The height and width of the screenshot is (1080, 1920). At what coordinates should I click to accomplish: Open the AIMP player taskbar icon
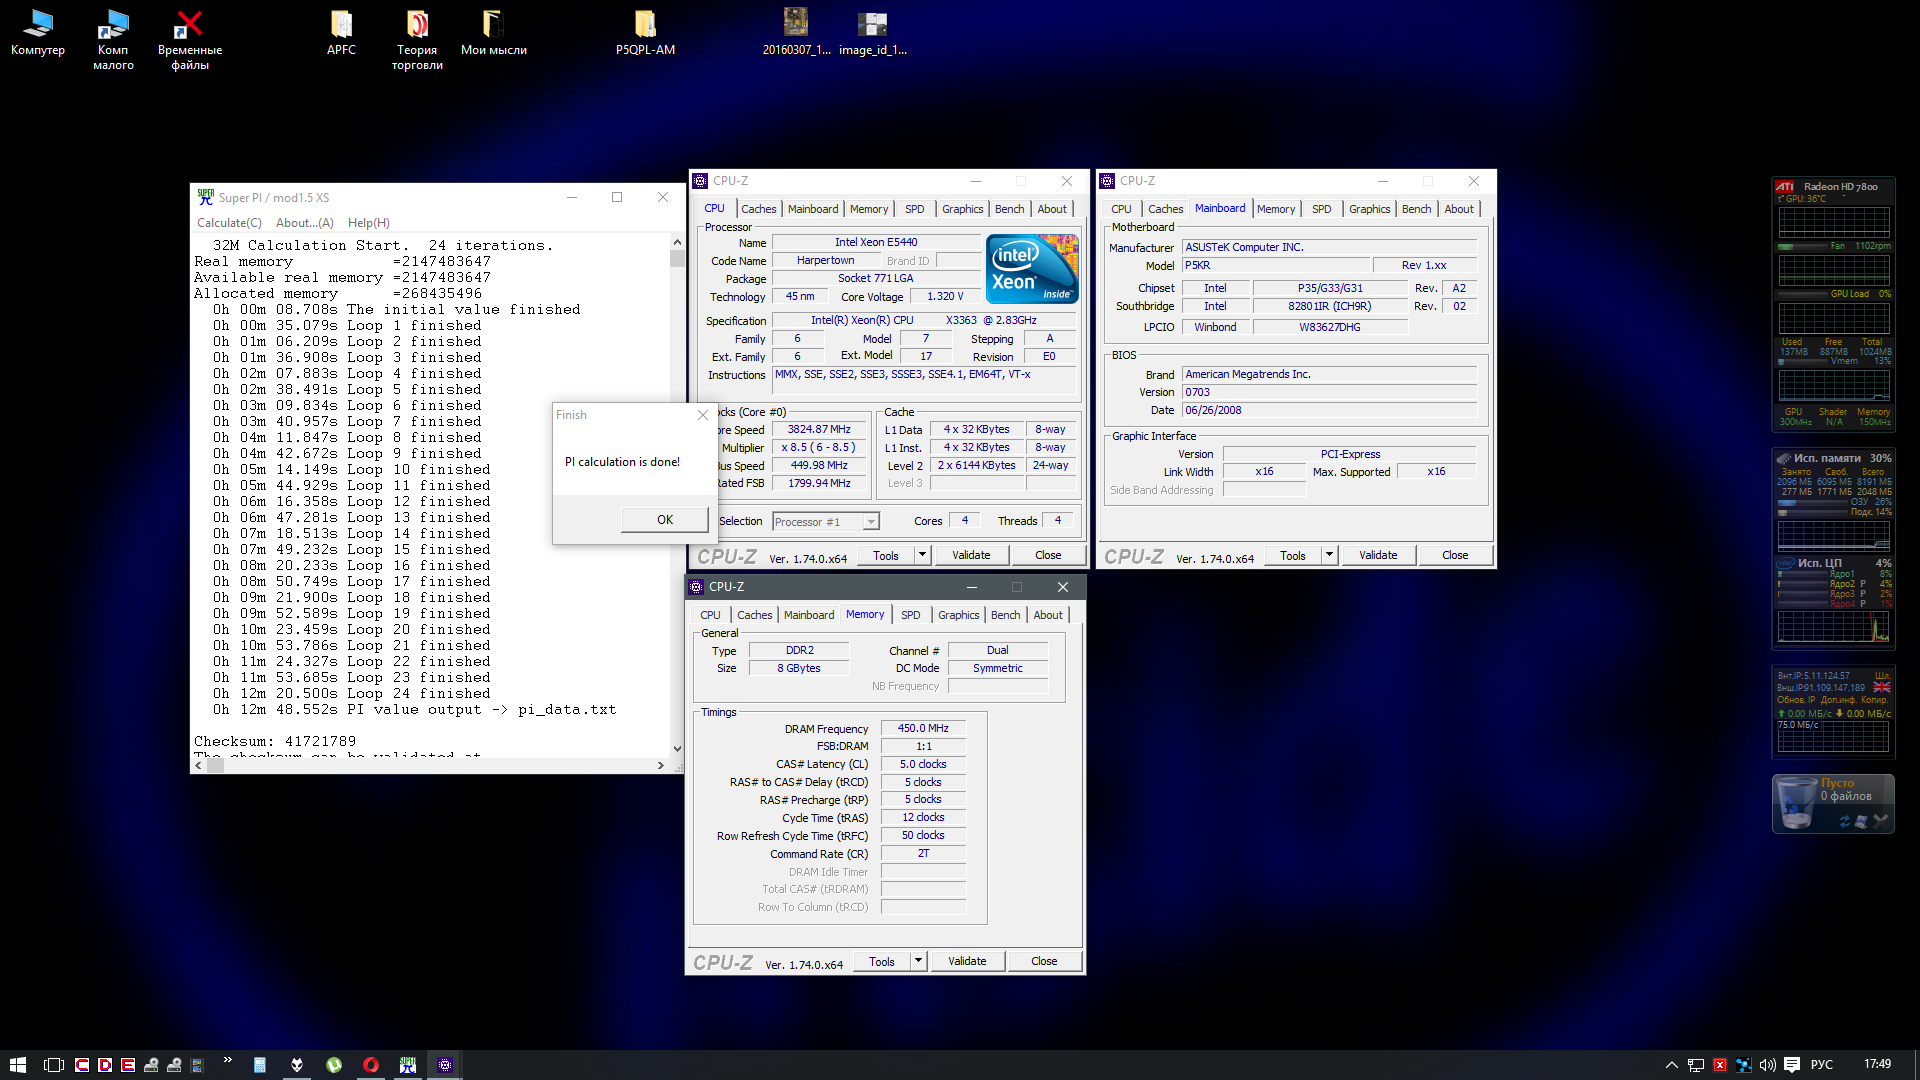tap(296, 1065)
